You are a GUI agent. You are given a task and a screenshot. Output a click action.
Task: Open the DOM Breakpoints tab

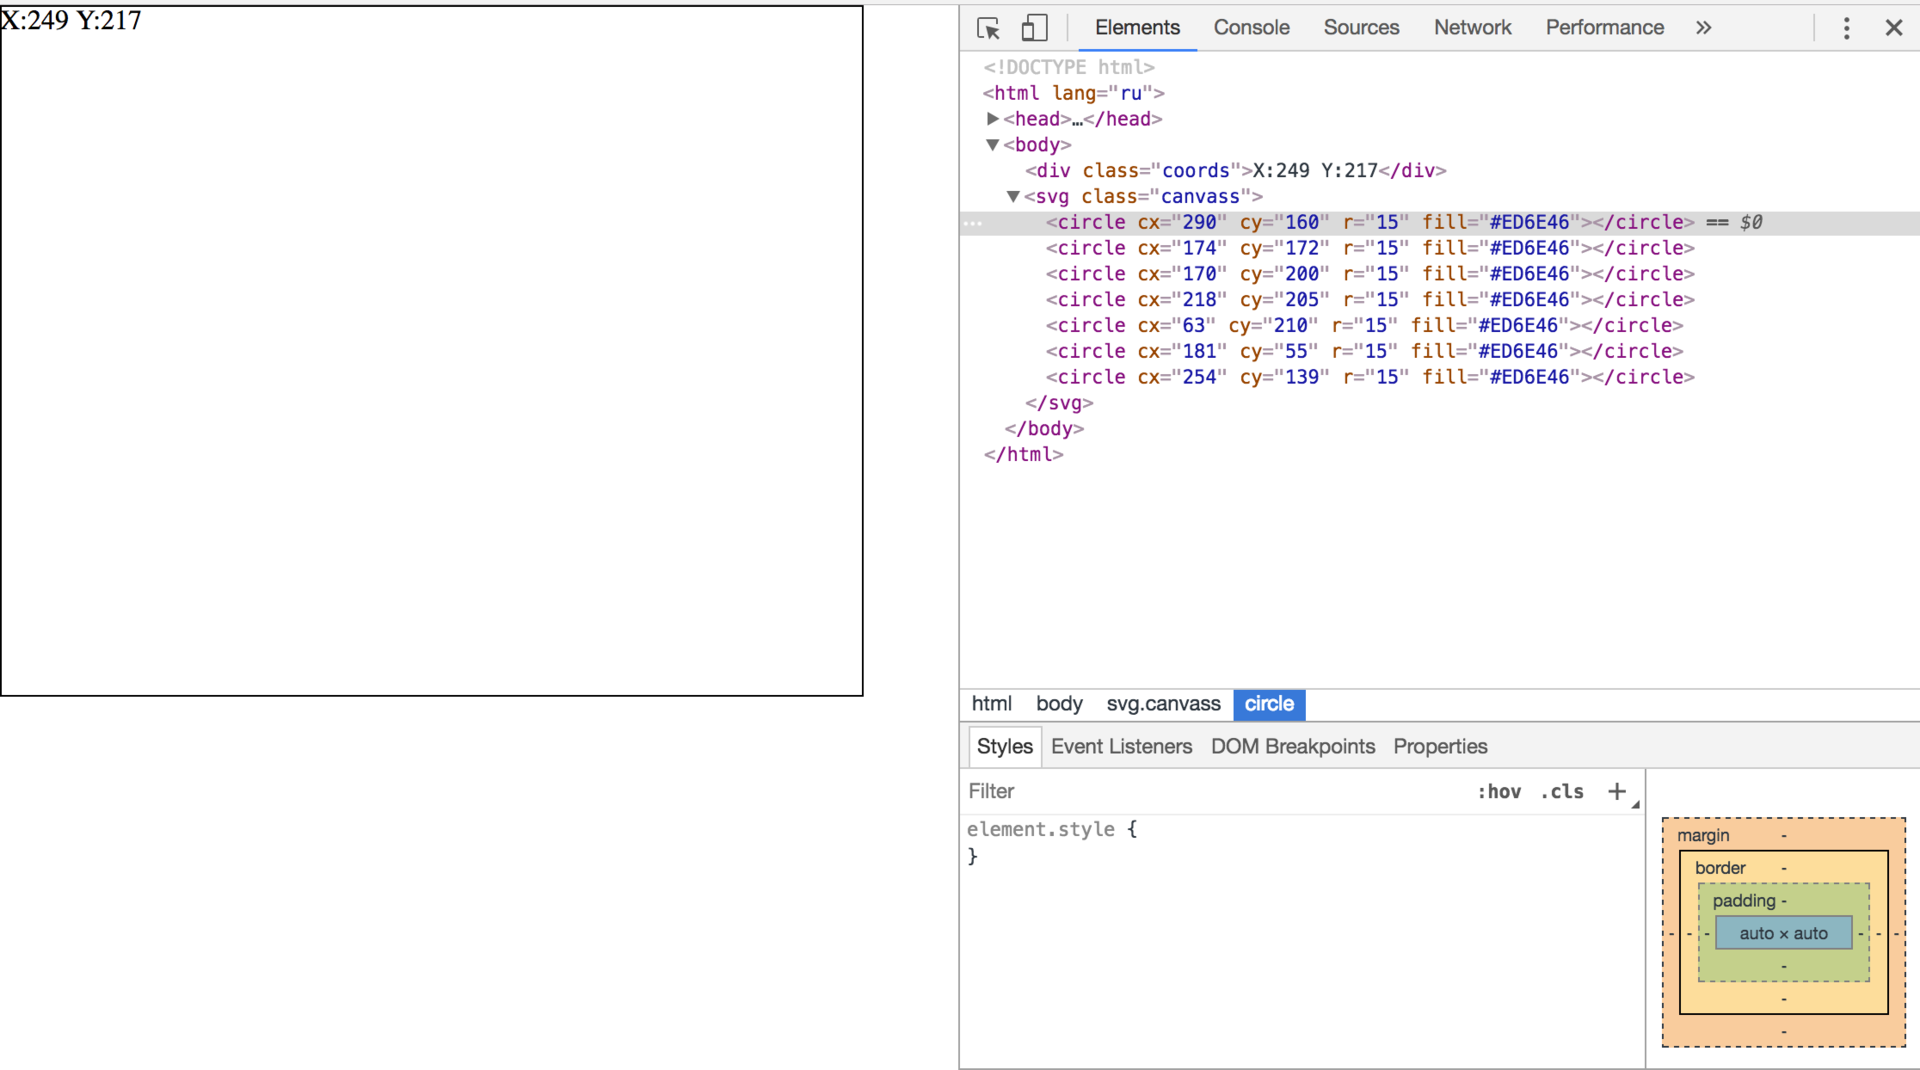(x=1292, y=746)
